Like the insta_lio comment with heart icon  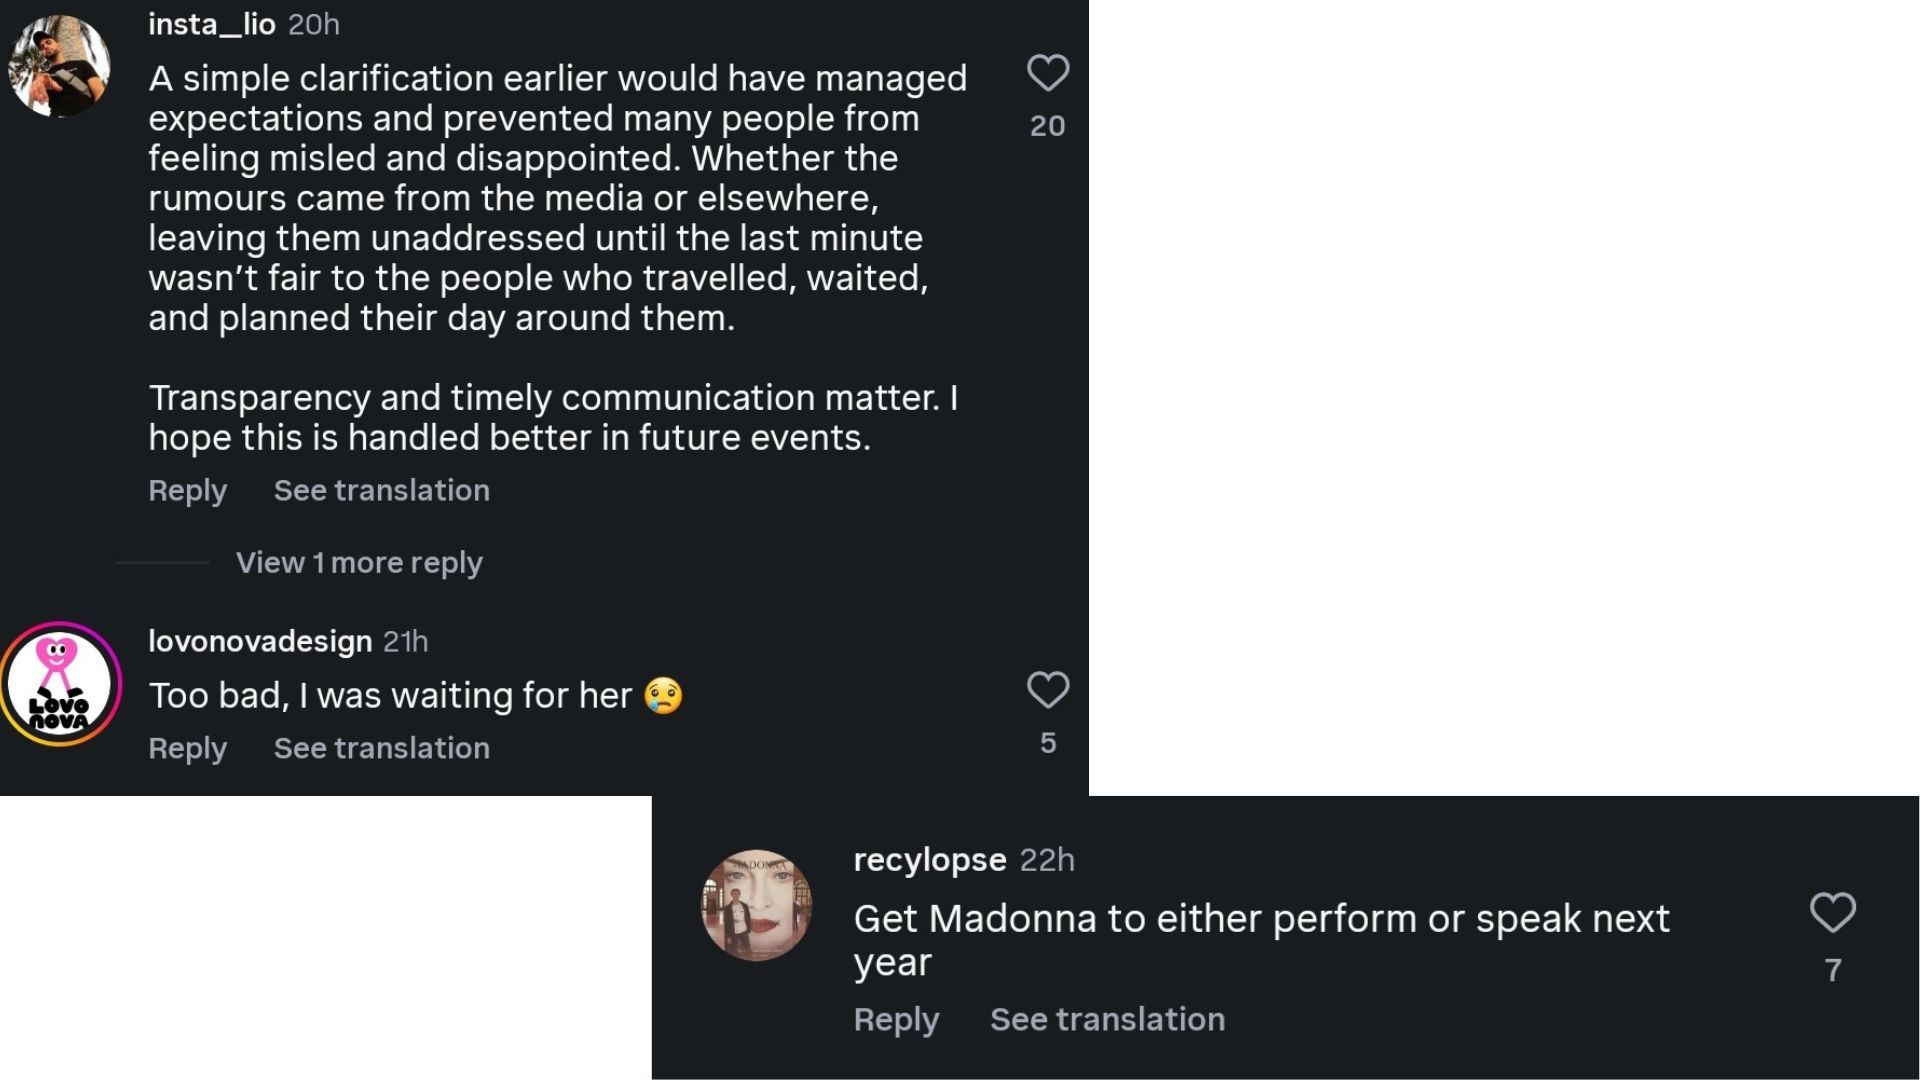[x=1048, y=73]
